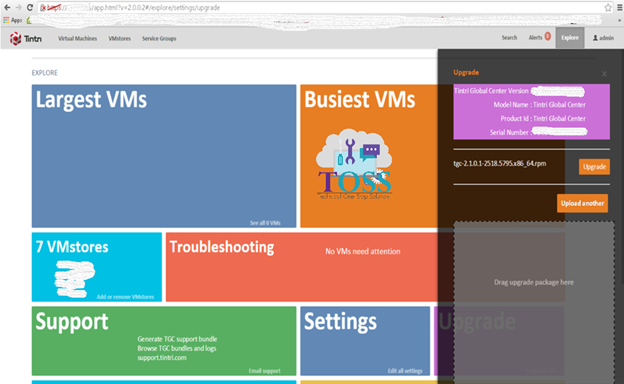This screenshot has height=384, width=624.
Task: Click Add or remove VMstores link
Action: point(125,297)
